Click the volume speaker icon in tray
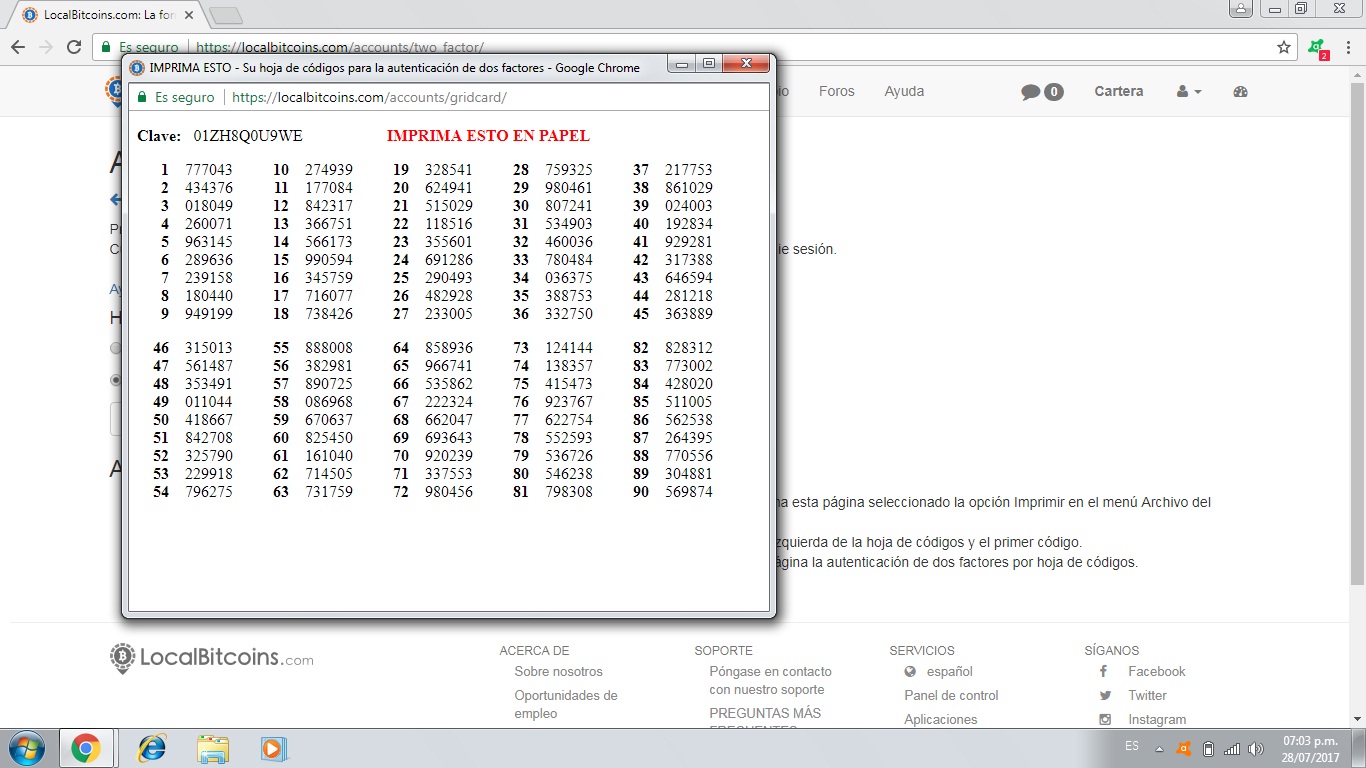 tap(1256, 749)
